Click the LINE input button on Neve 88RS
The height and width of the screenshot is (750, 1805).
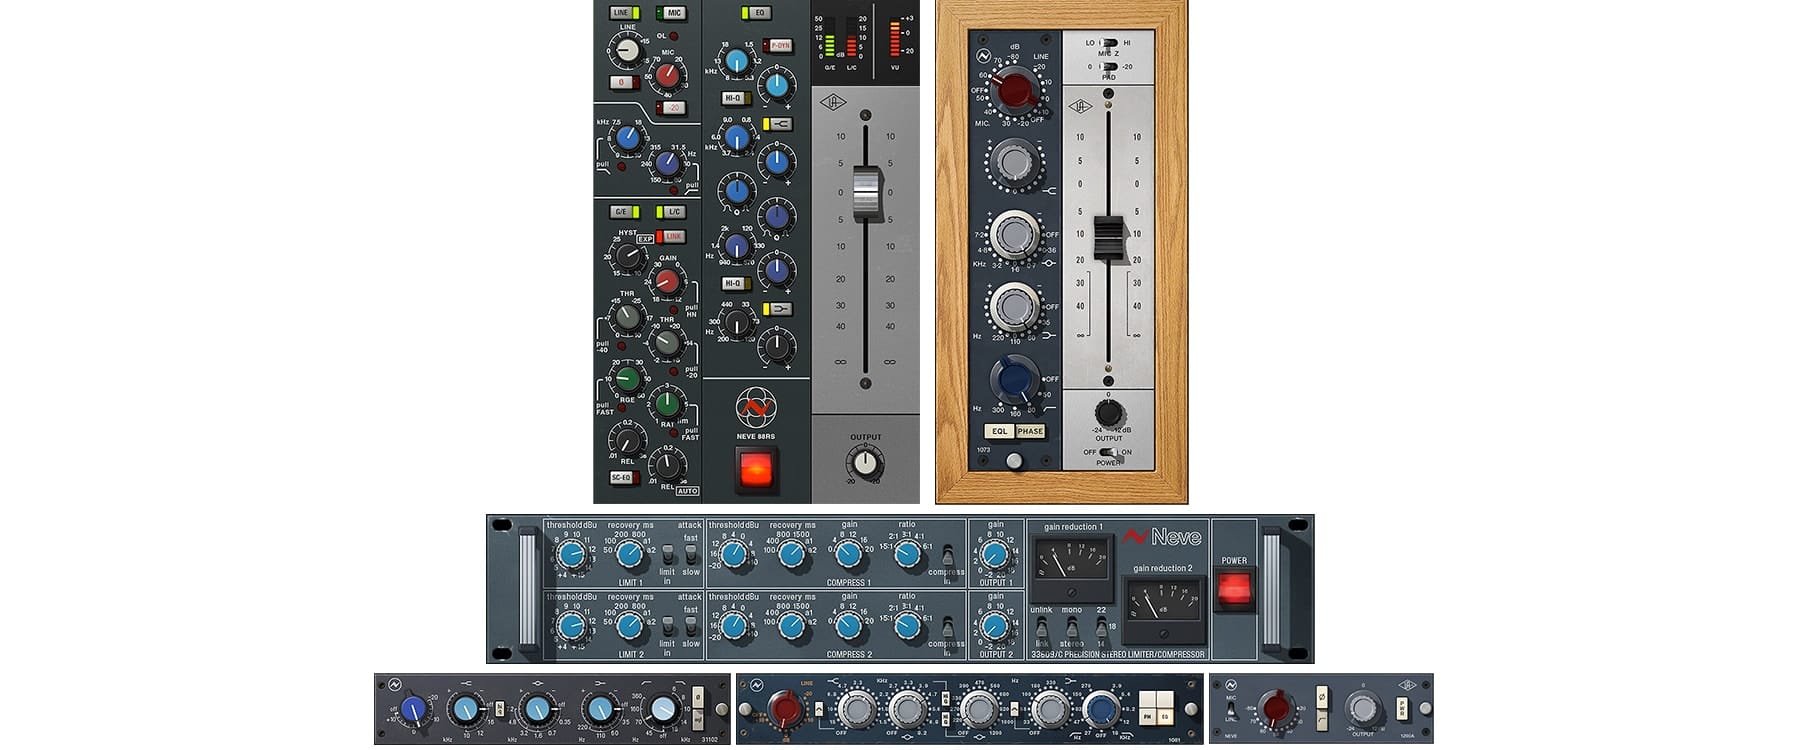(x=624, y=13)
